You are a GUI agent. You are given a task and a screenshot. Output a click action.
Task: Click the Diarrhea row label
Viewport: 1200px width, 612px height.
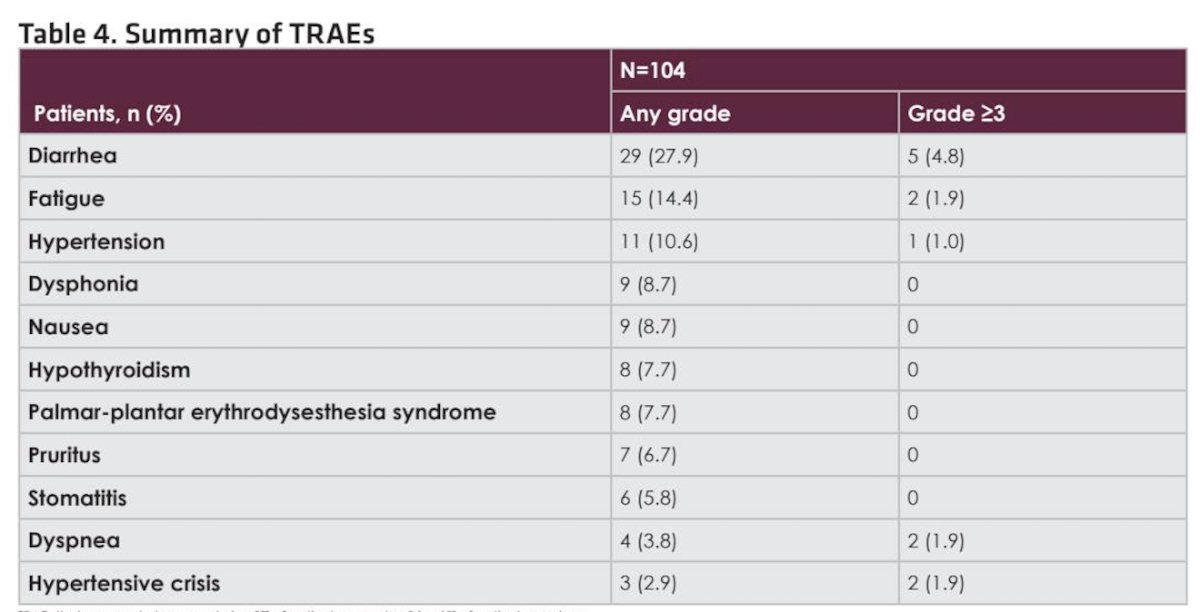click(x=73, y=157)
